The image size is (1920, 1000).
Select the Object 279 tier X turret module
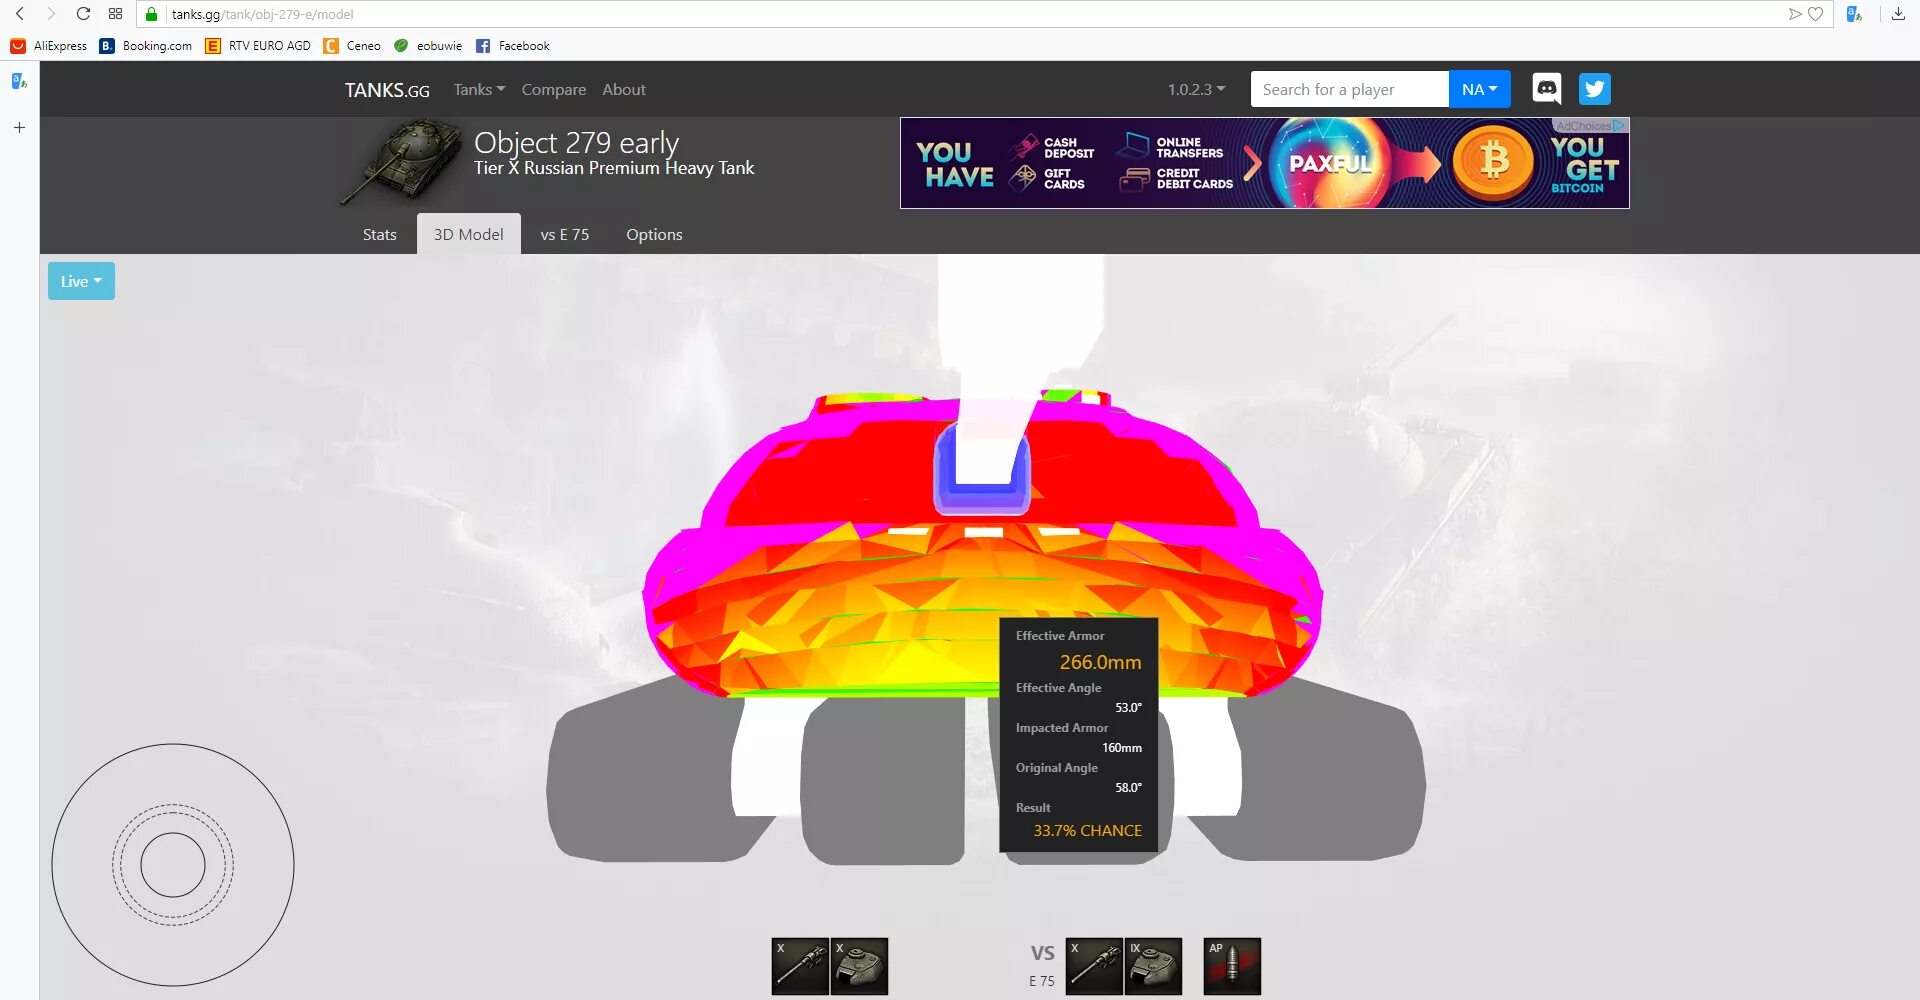pos(859,966)
